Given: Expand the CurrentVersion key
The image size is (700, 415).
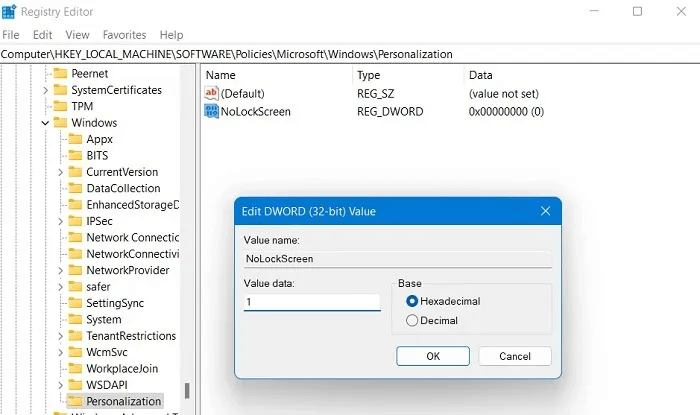Looking at the screenshot, I should point(60,172).
